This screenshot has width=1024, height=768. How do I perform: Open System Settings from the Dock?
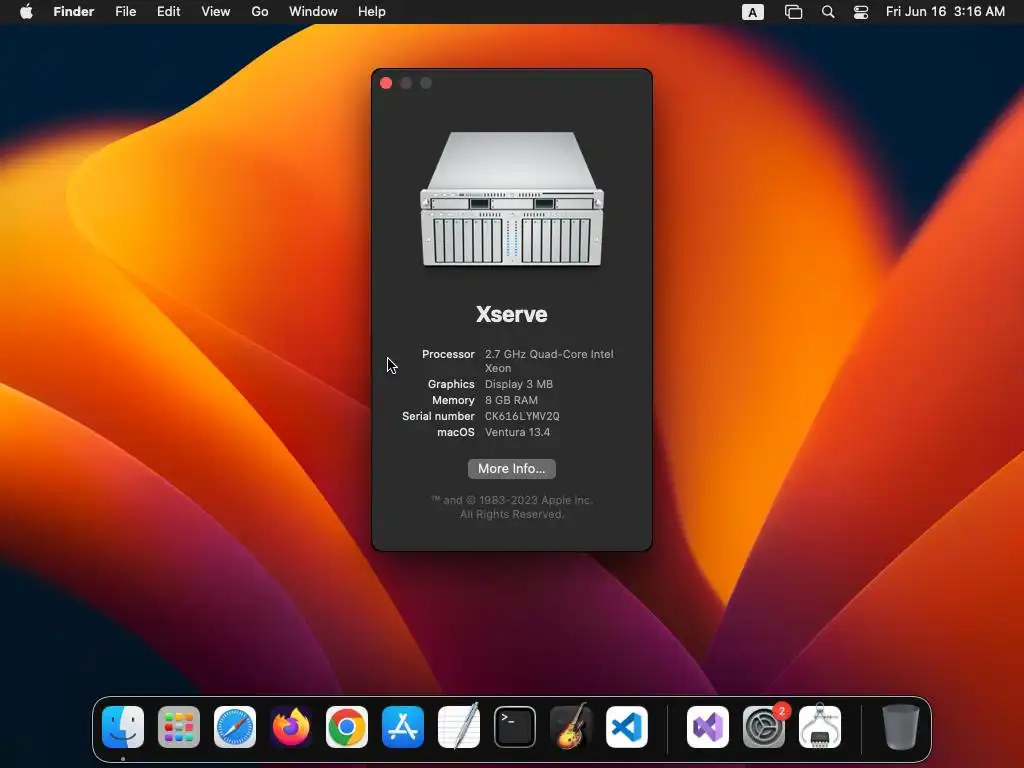(x=764, y=727)
